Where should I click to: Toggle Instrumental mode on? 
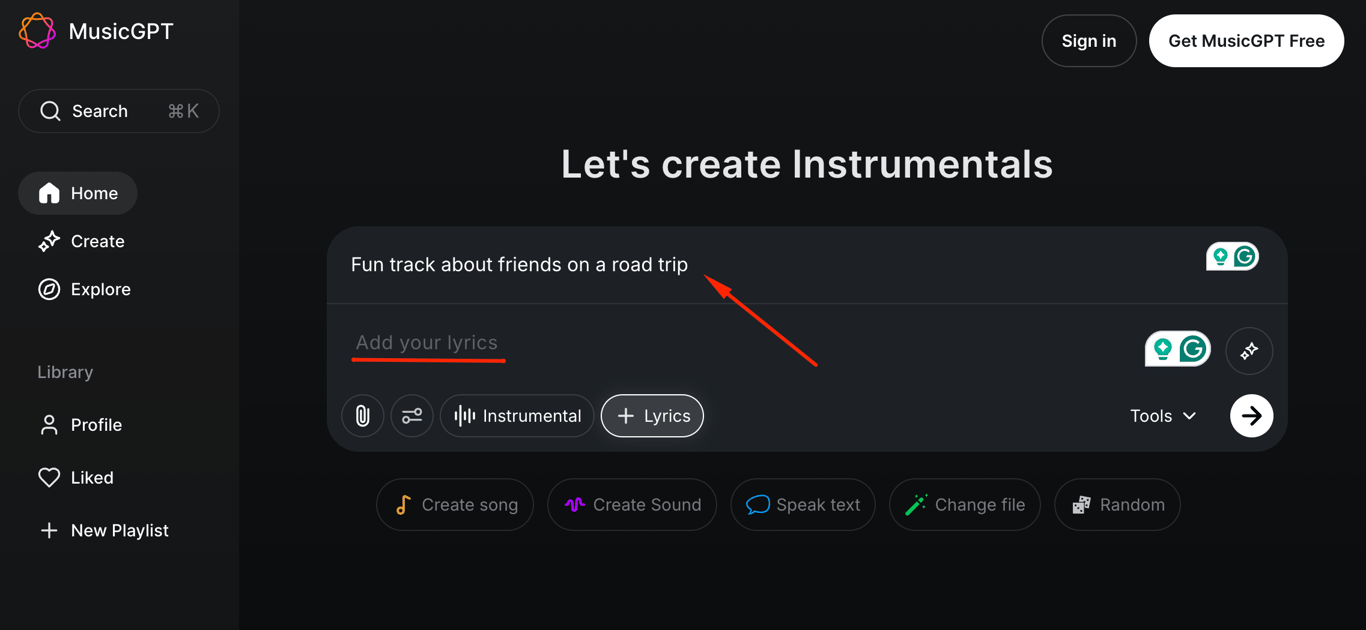pos(517,415)
